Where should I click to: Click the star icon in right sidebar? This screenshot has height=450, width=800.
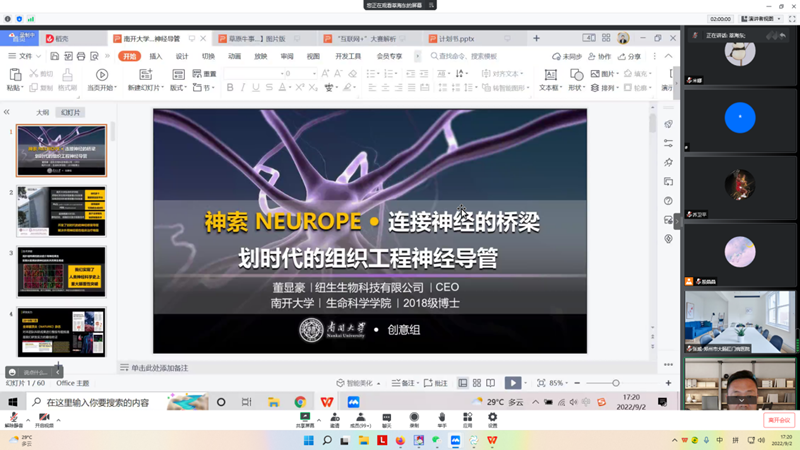pos(668,162)
